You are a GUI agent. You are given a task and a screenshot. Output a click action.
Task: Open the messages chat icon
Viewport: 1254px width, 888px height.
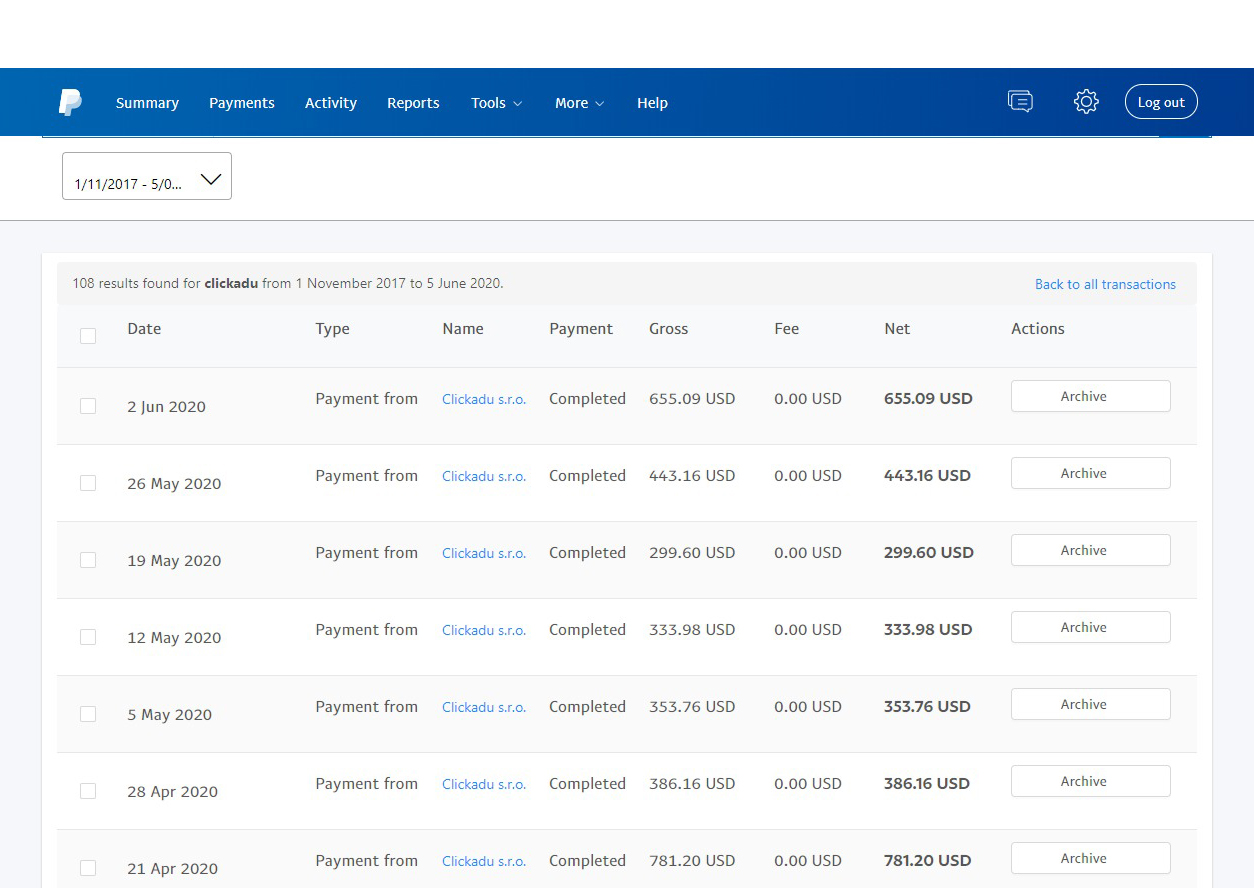tap(1020, 101)
